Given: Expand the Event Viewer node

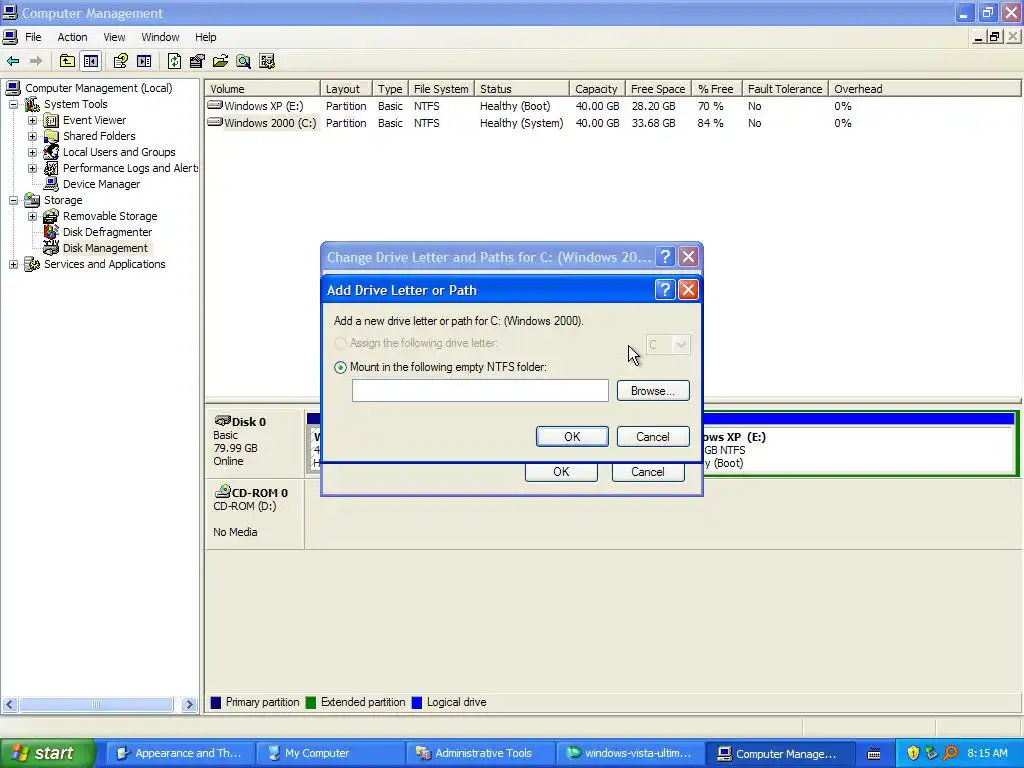Looking at the screenshot, I should click(32, 120).
